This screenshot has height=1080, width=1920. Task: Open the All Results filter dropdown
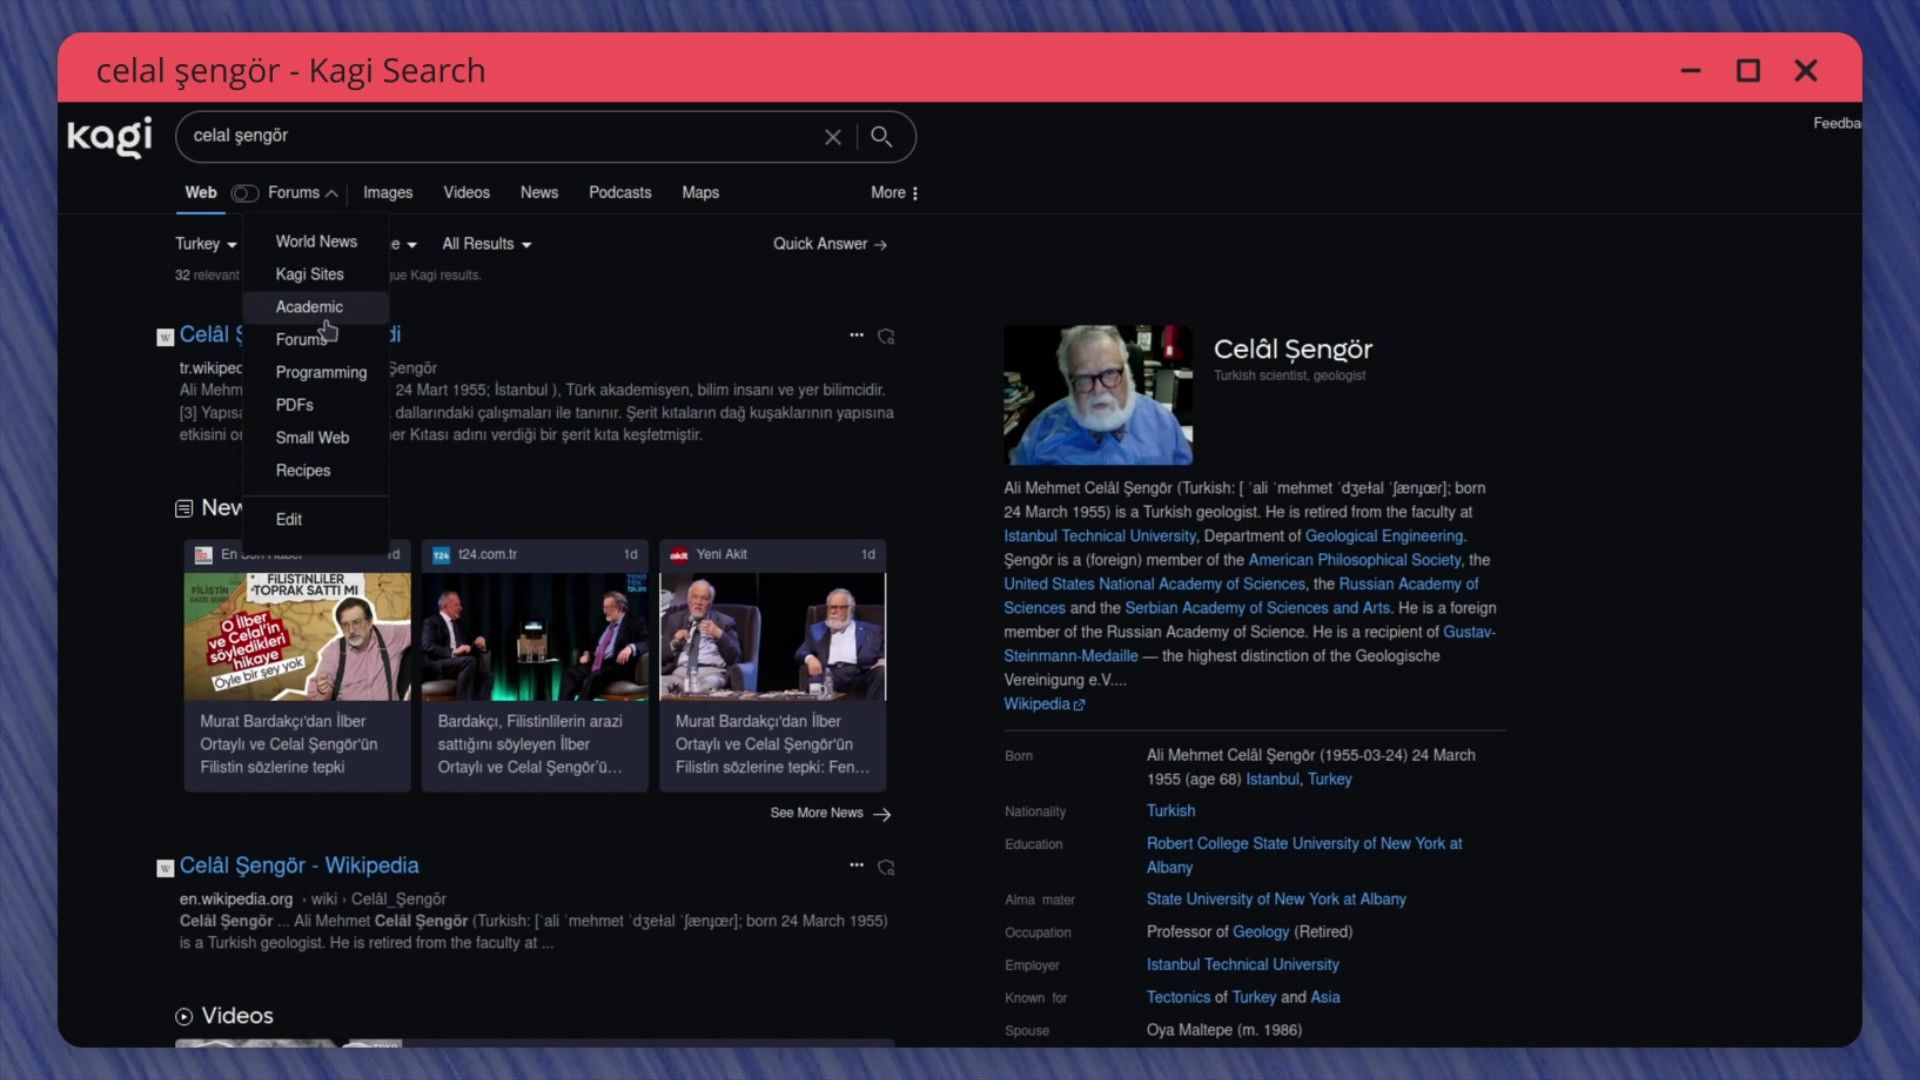coord(487,244)
